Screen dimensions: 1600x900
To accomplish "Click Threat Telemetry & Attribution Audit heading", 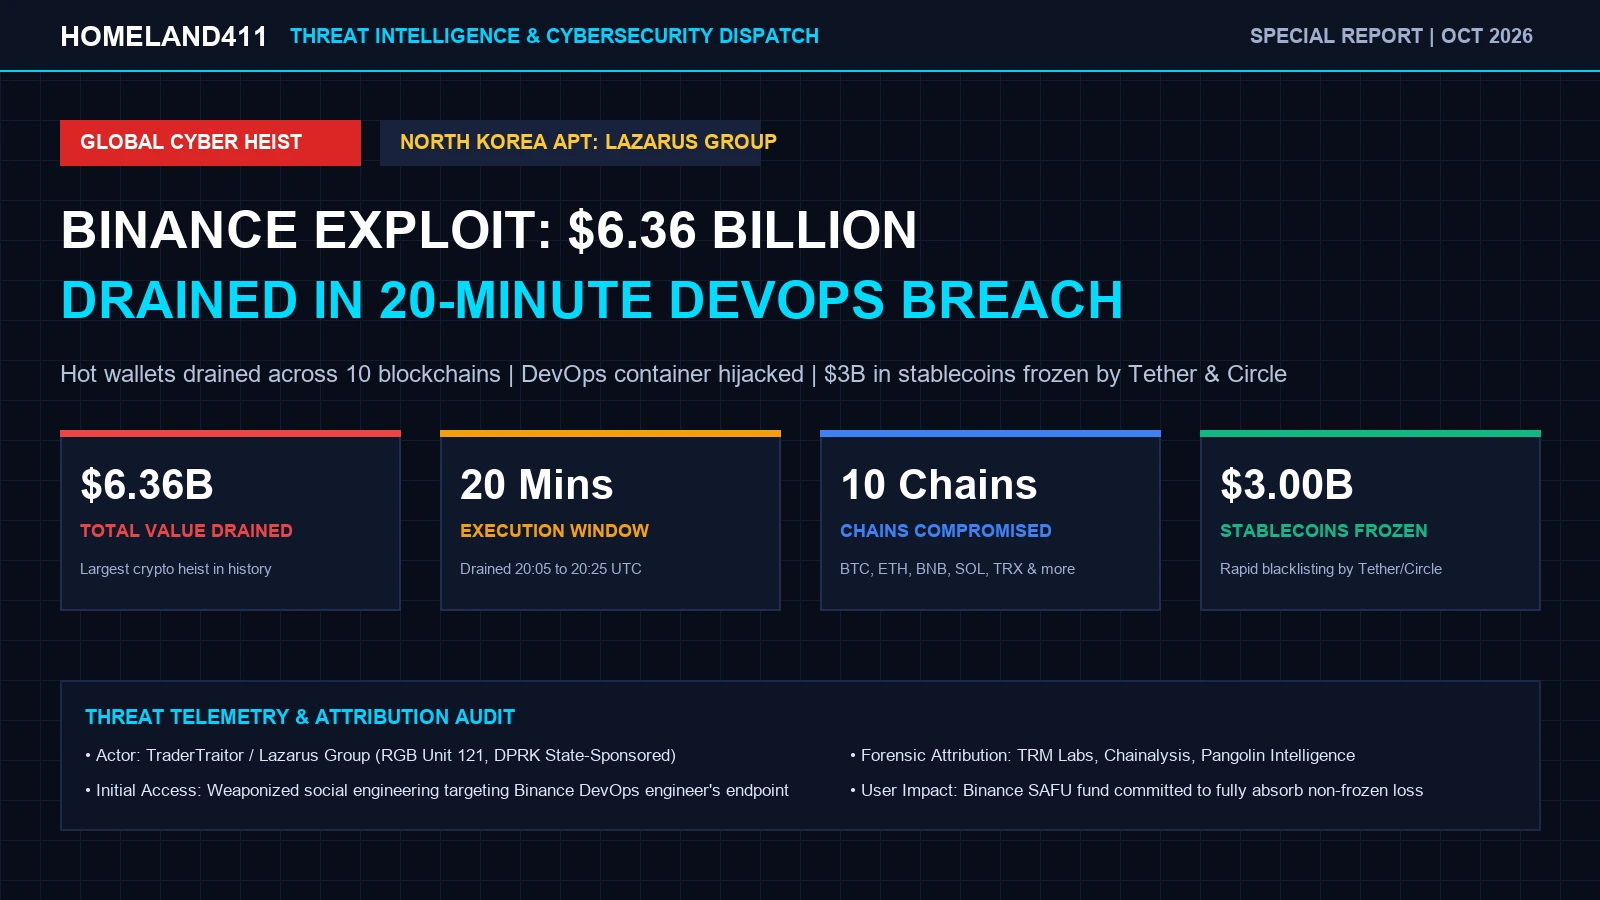I will pyautogui.click(x=300, y=717).
